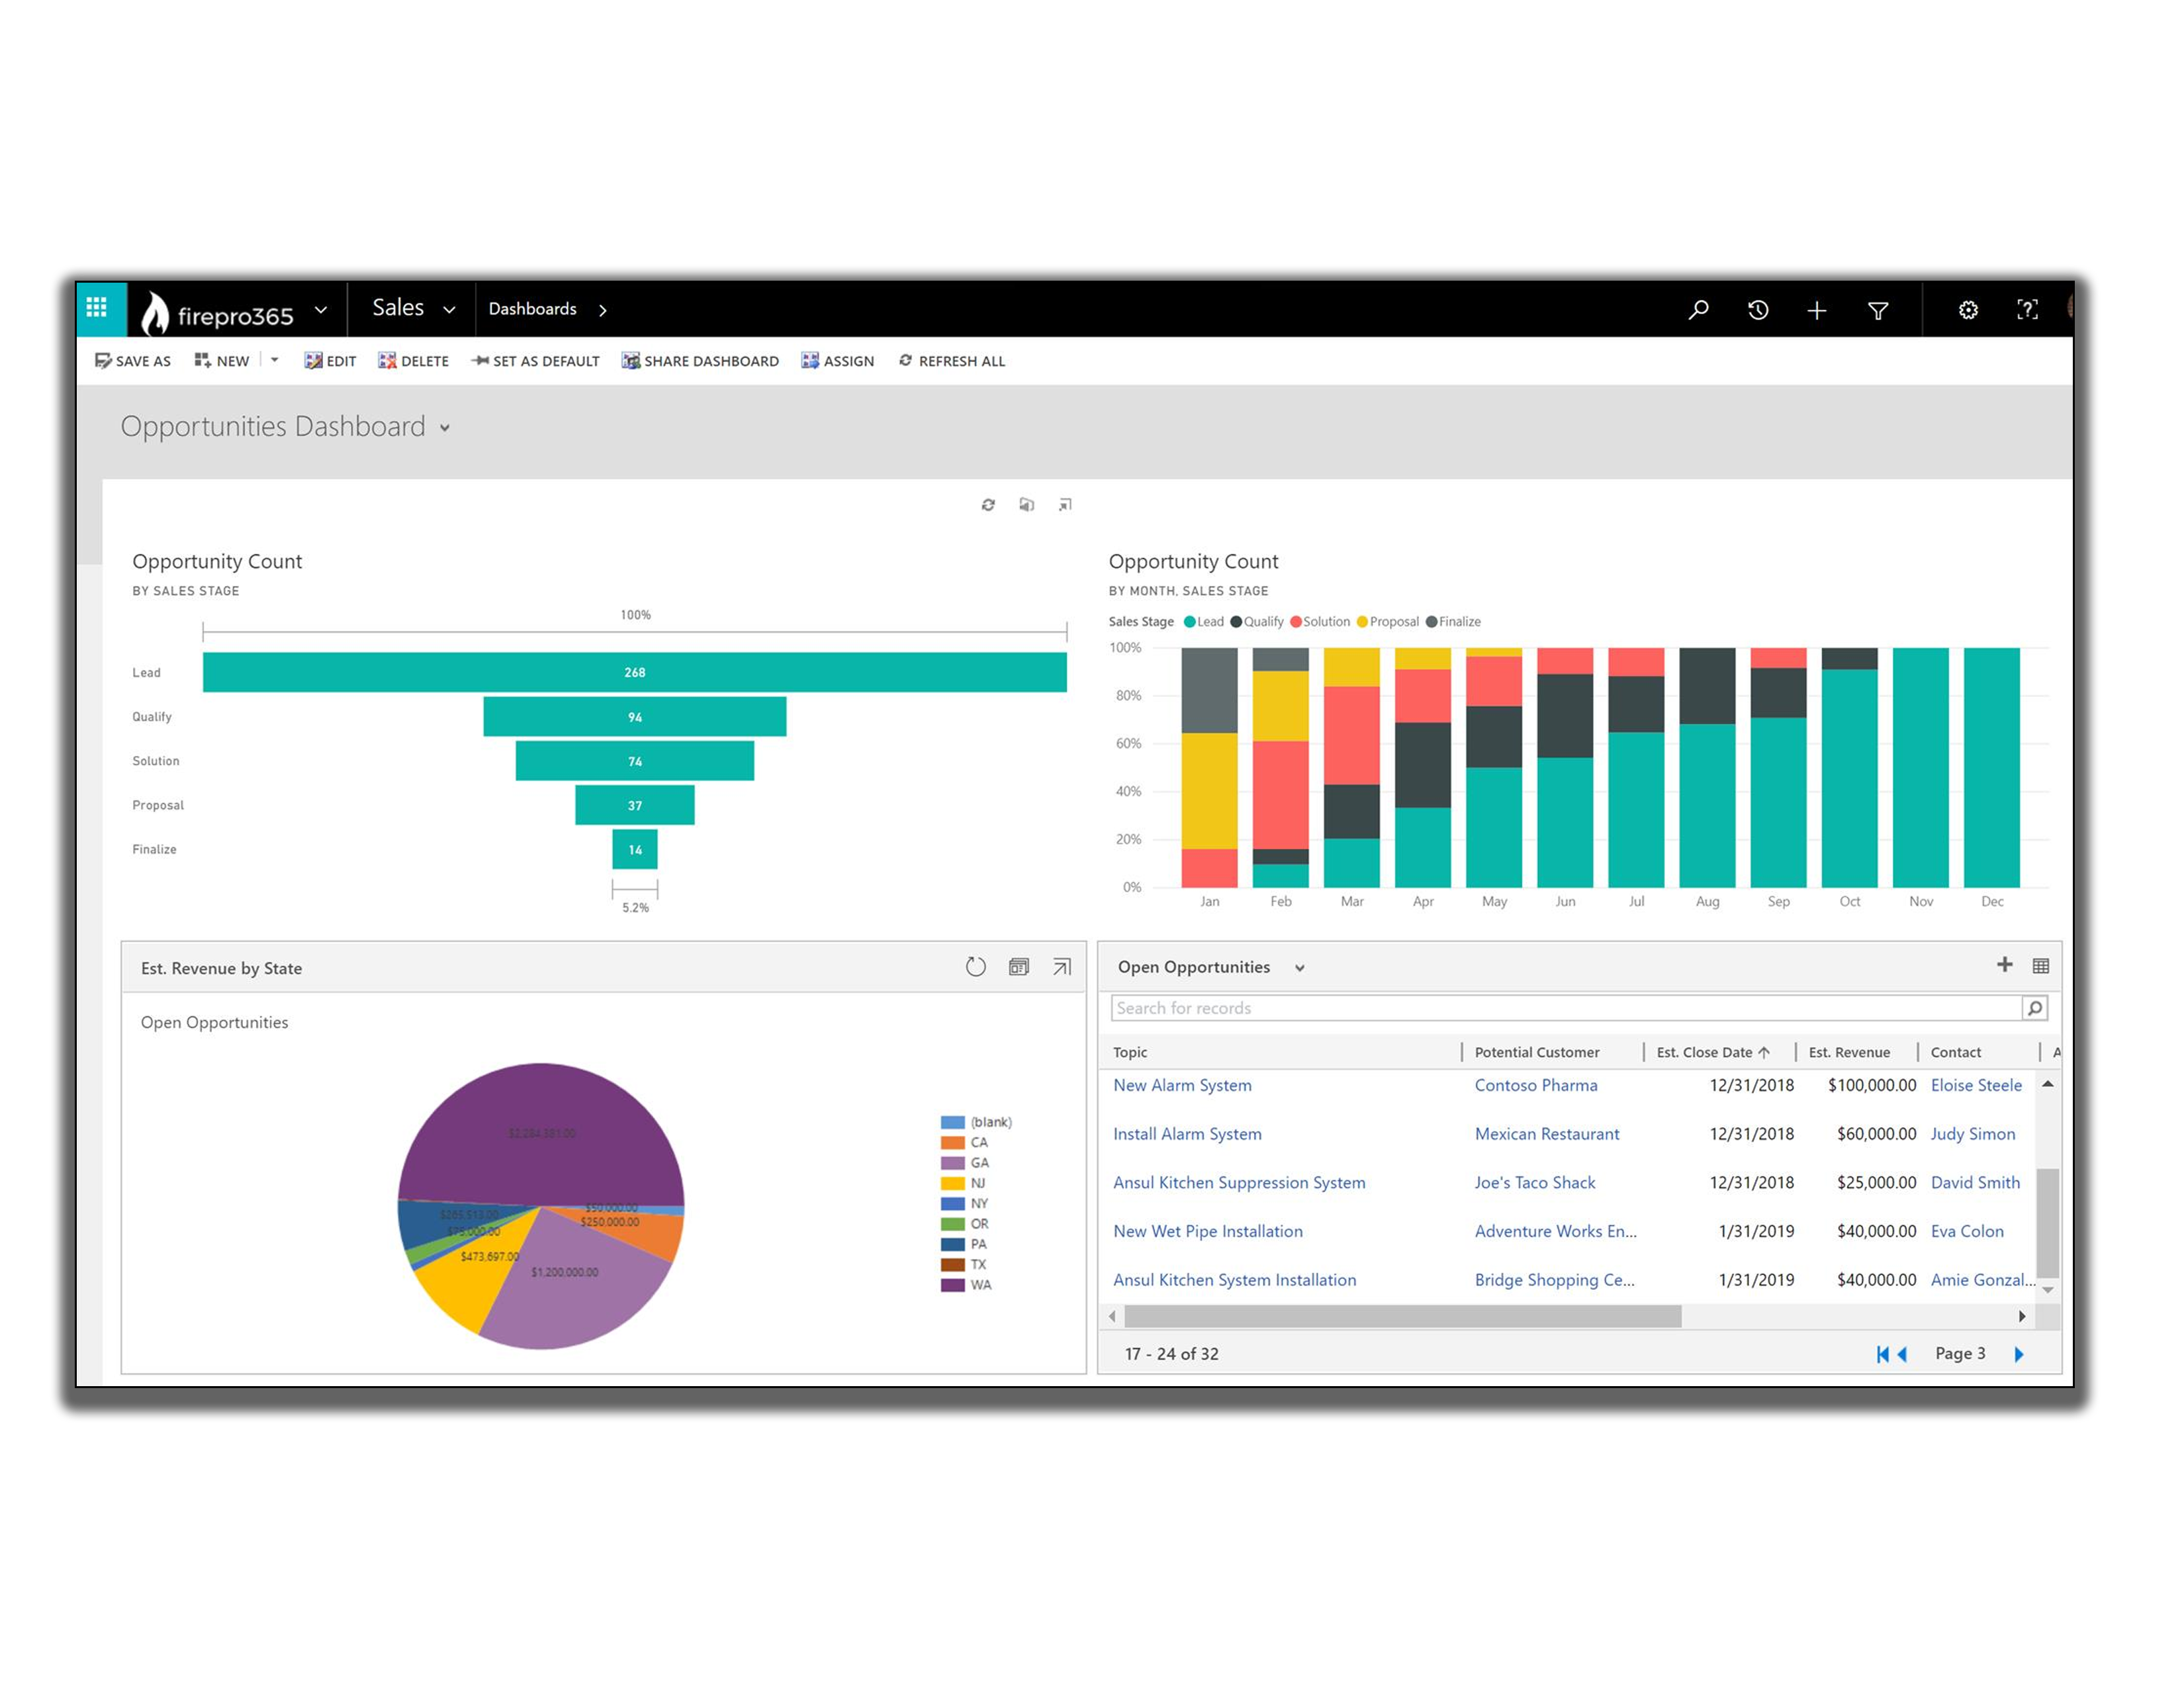The height and width of the screenshot is (1688, 2184).
Task: Click Save As in command bar
Action: [133, 361]
